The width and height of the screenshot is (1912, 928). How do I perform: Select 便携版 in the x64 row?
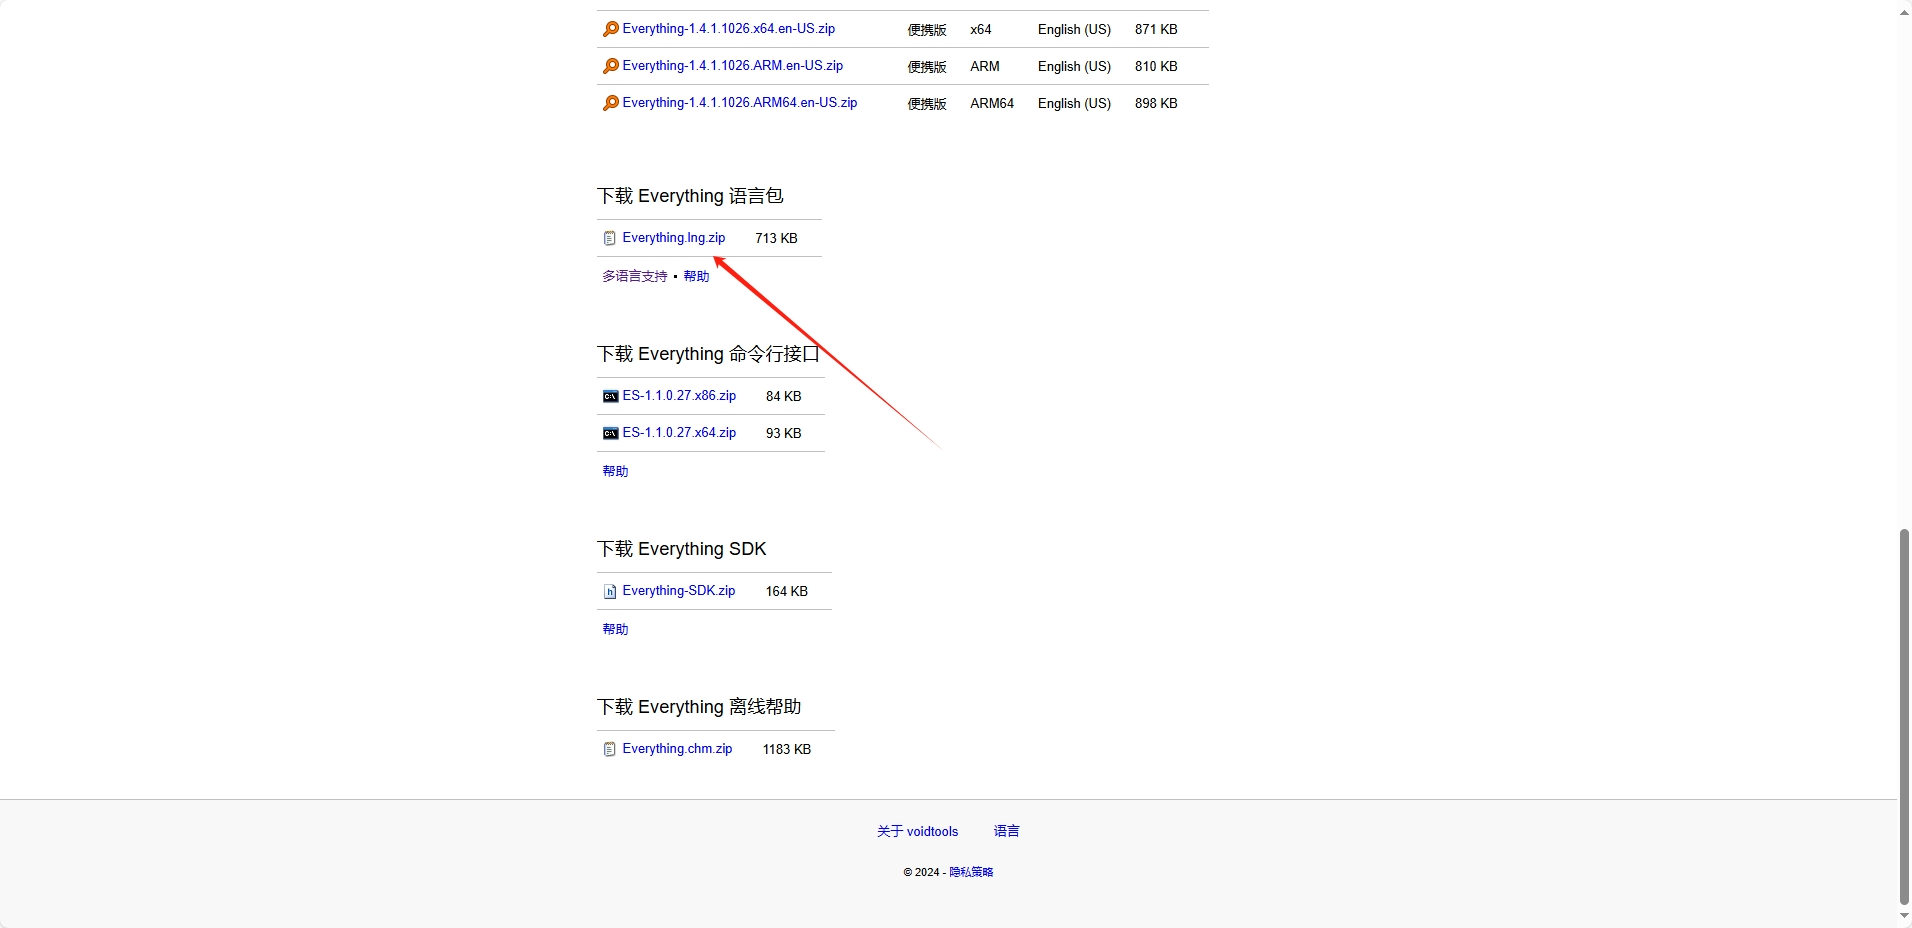(x=927, y=30)
